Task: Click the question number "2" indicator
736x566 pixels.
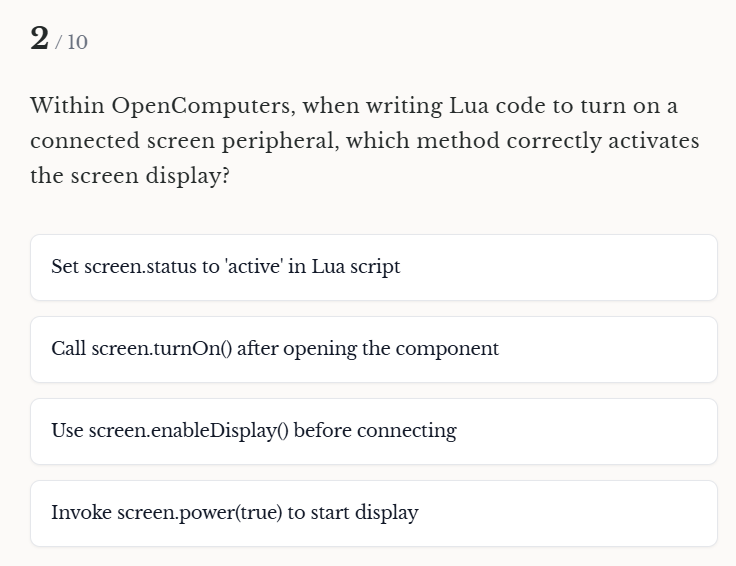Action: coord(40,38)
